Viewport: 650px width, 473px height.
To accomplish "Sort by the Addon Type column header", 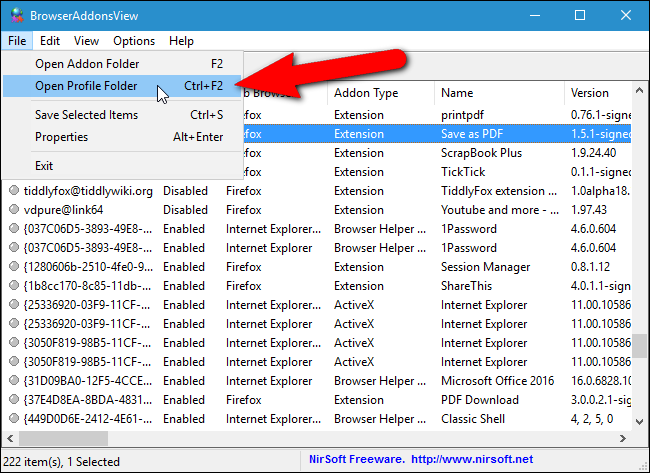I will [x=381, y=93].
